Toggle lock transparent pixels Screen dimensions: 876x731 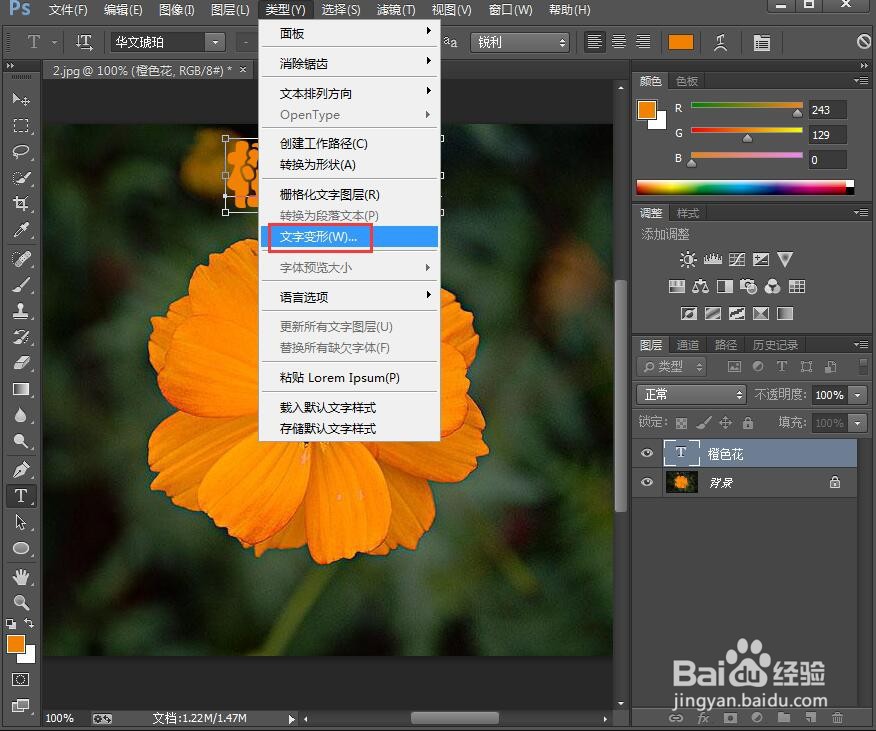(x=681, y=423)
